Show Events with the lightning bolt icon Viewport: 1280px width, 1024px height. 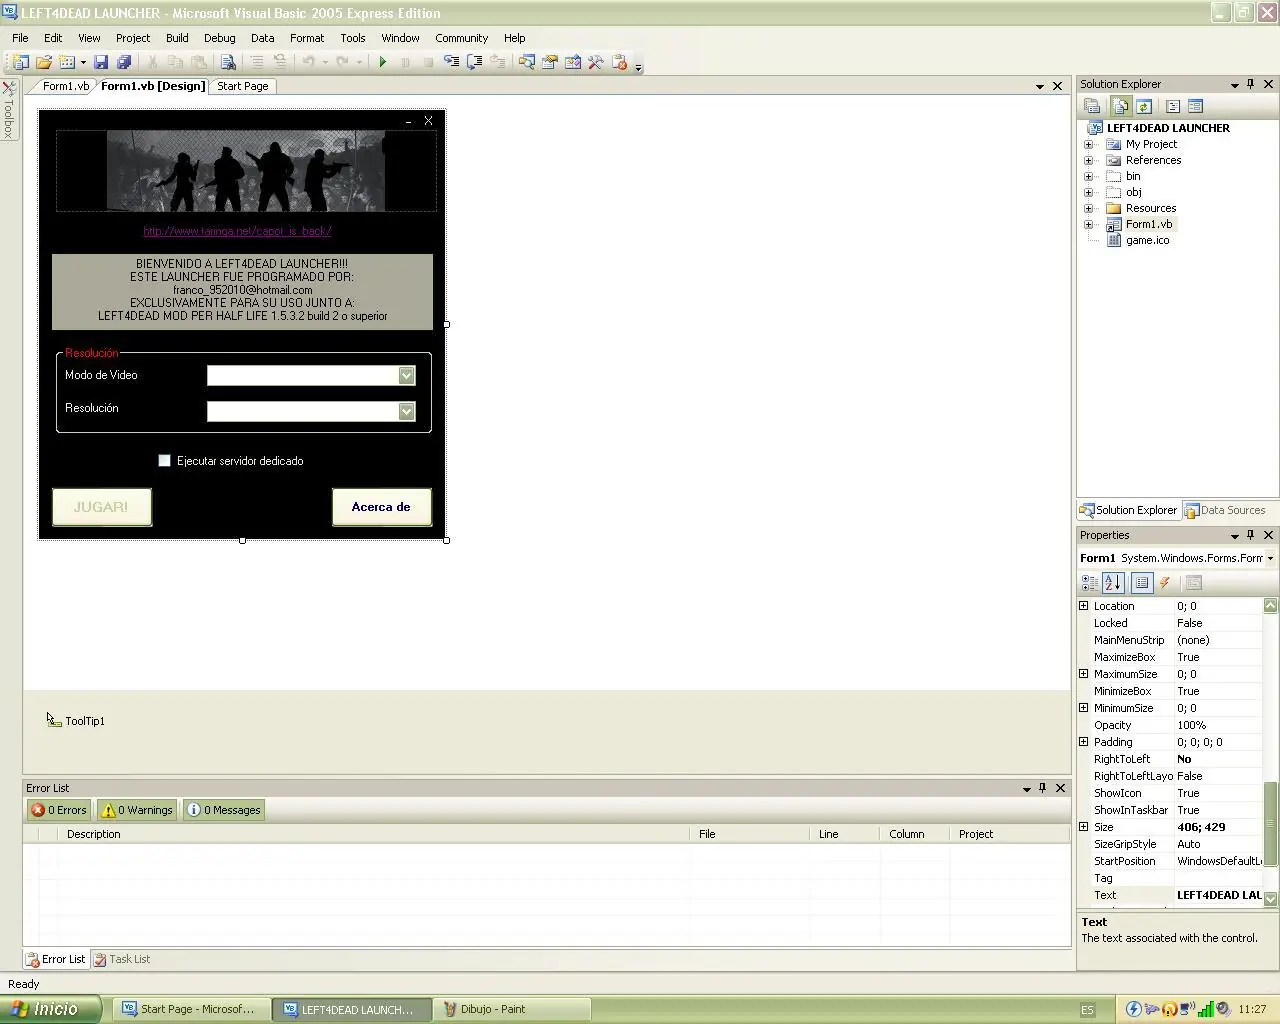pyautogui.click(x=1165, y=583)
